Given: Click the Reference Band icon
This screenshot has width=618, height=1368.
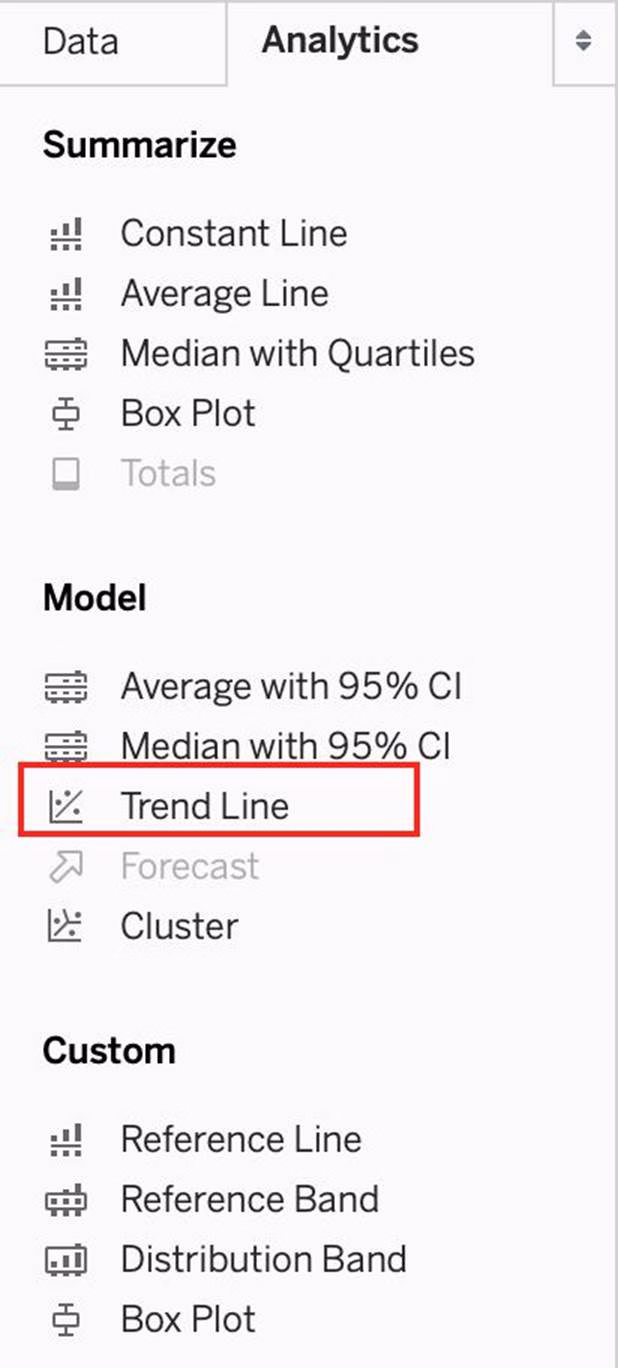Looking at the screenshot, I should tap(67, 1200).
